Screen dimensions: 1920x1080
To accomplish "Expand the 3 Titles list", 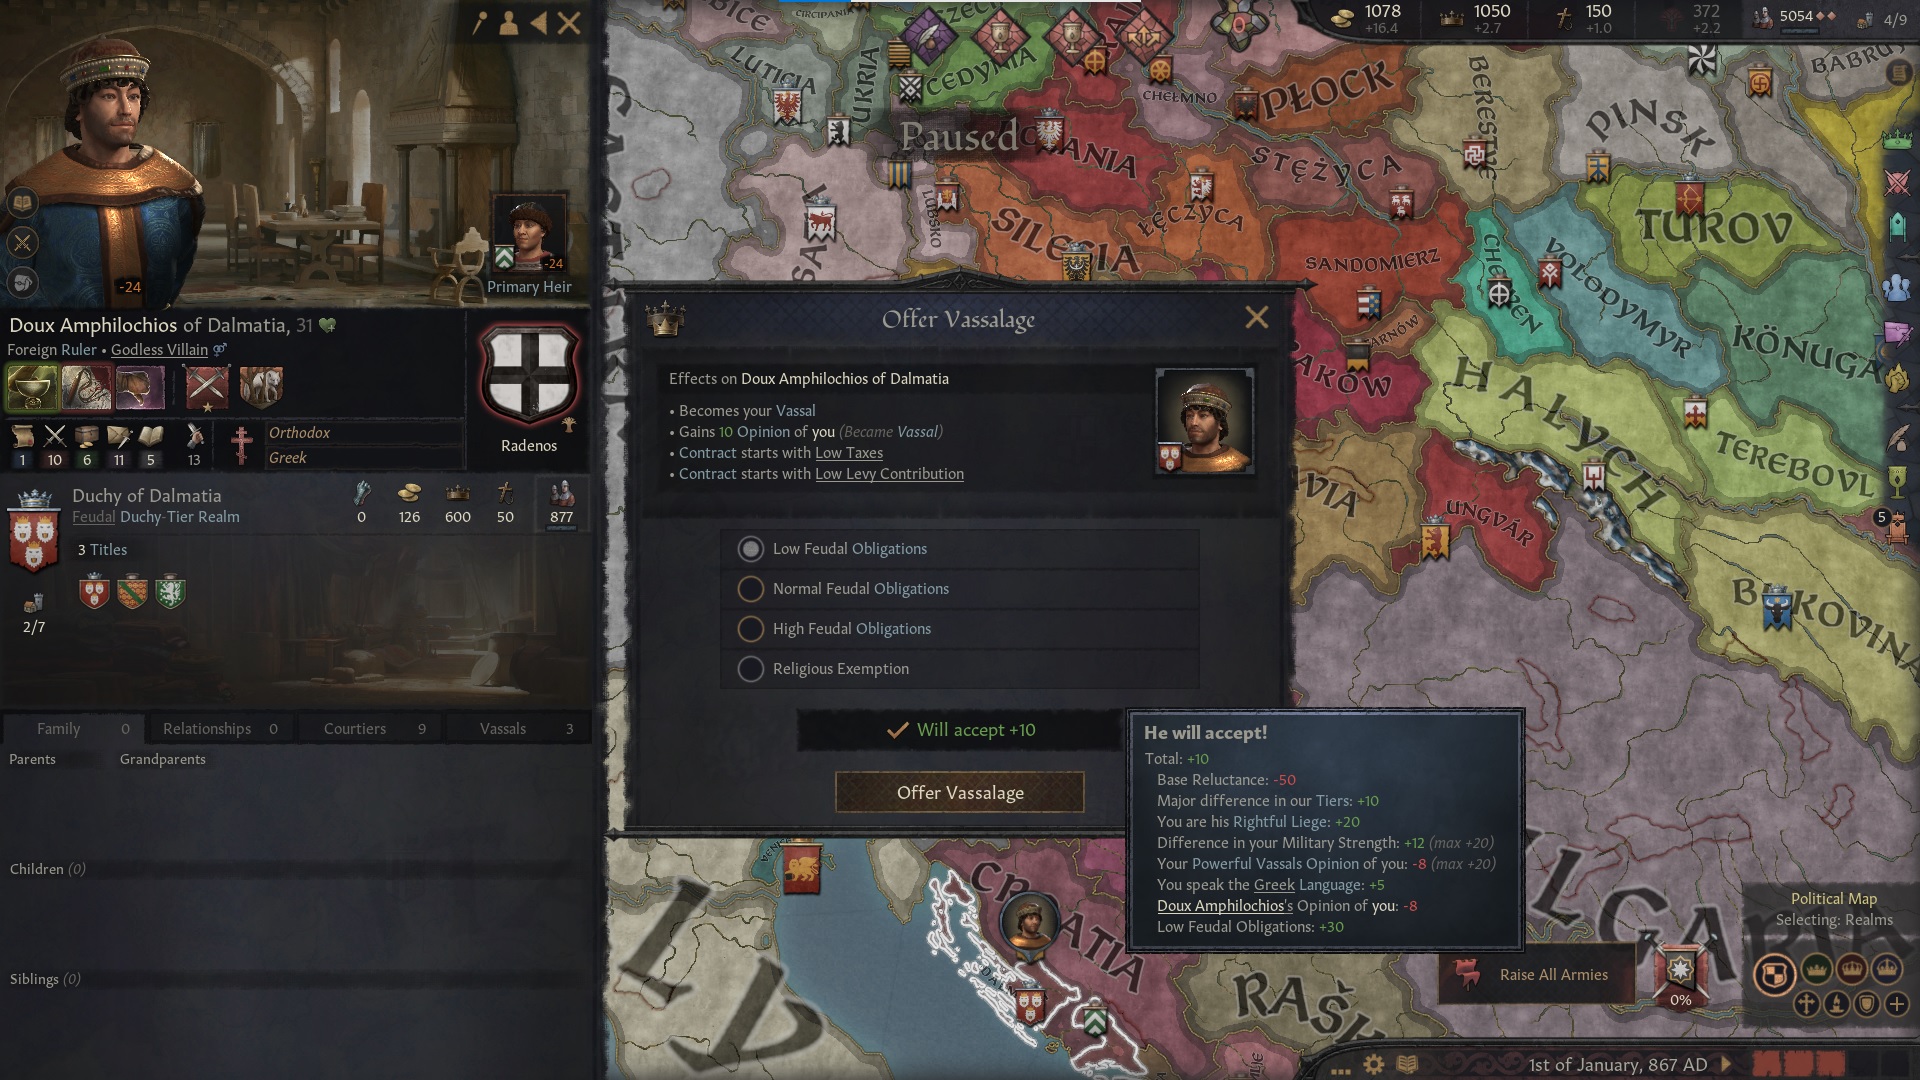I will 102,550.
